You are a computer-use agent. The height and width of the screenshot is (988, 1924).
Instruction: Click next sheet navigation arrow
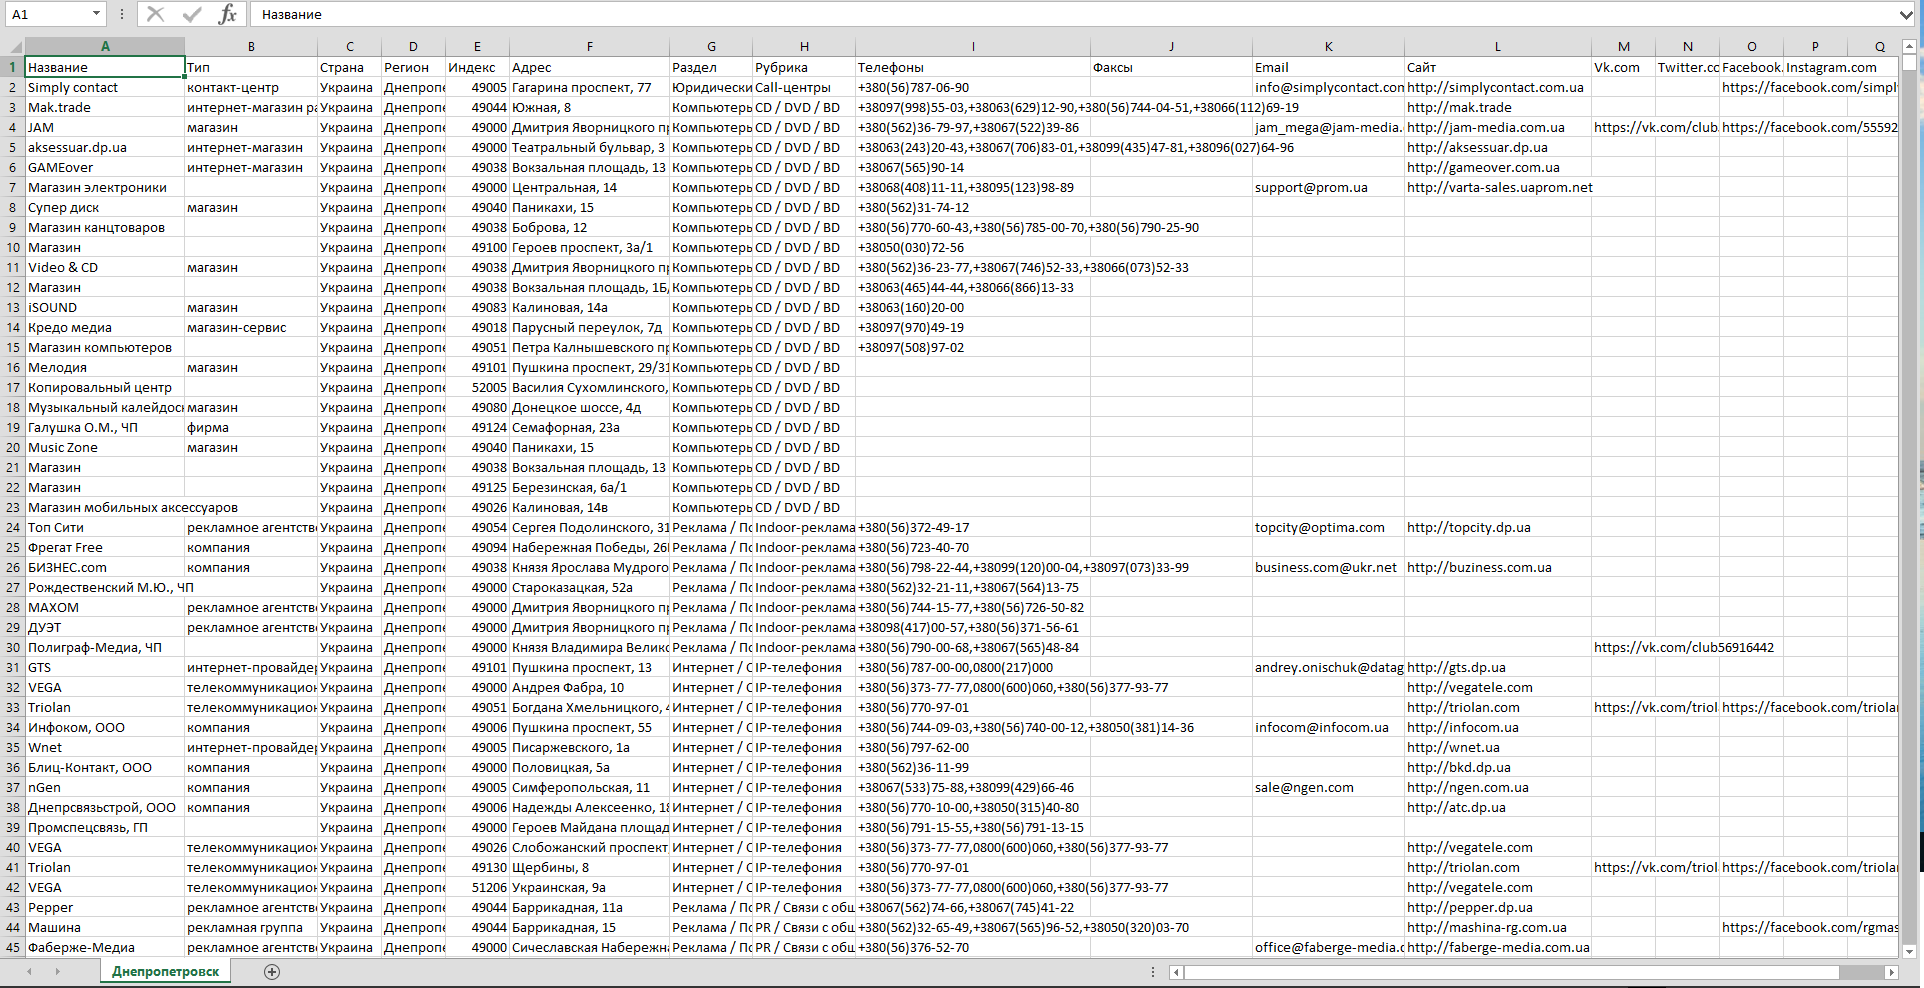(x=58, y=971)
